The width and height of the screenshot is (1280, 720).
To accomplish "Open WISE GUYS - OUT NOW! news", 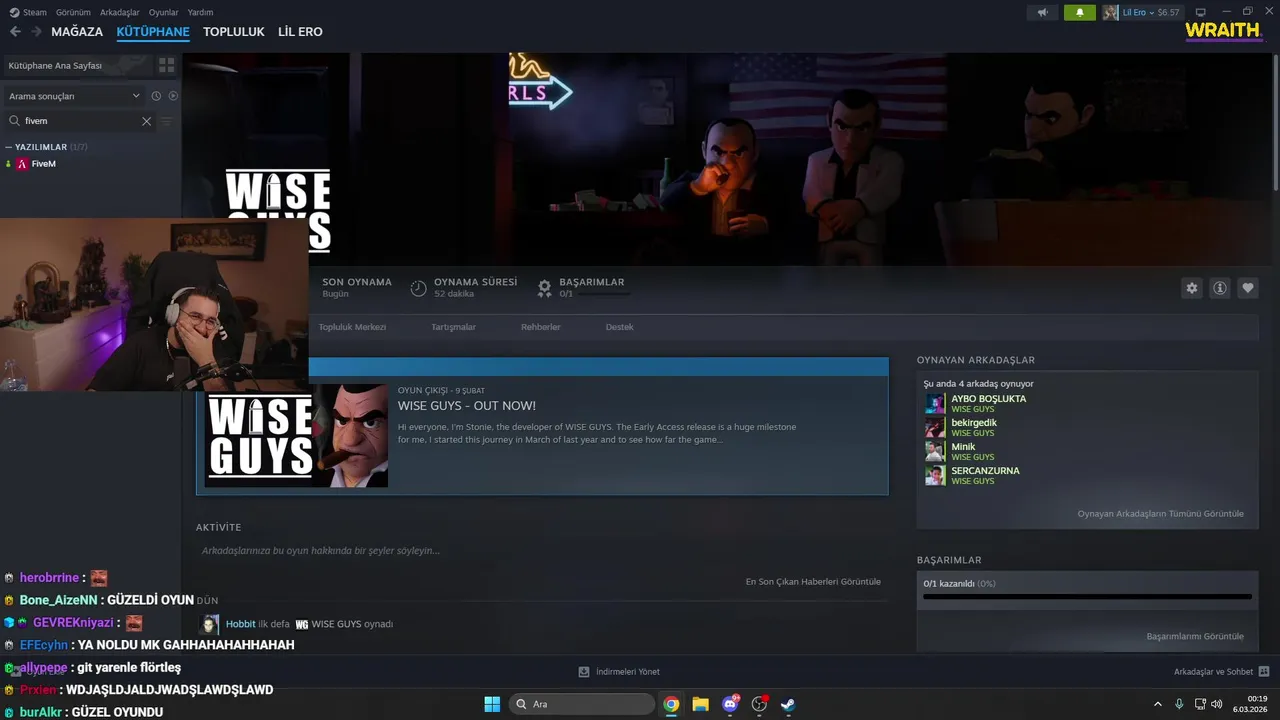I will click(x=467, y=406).
